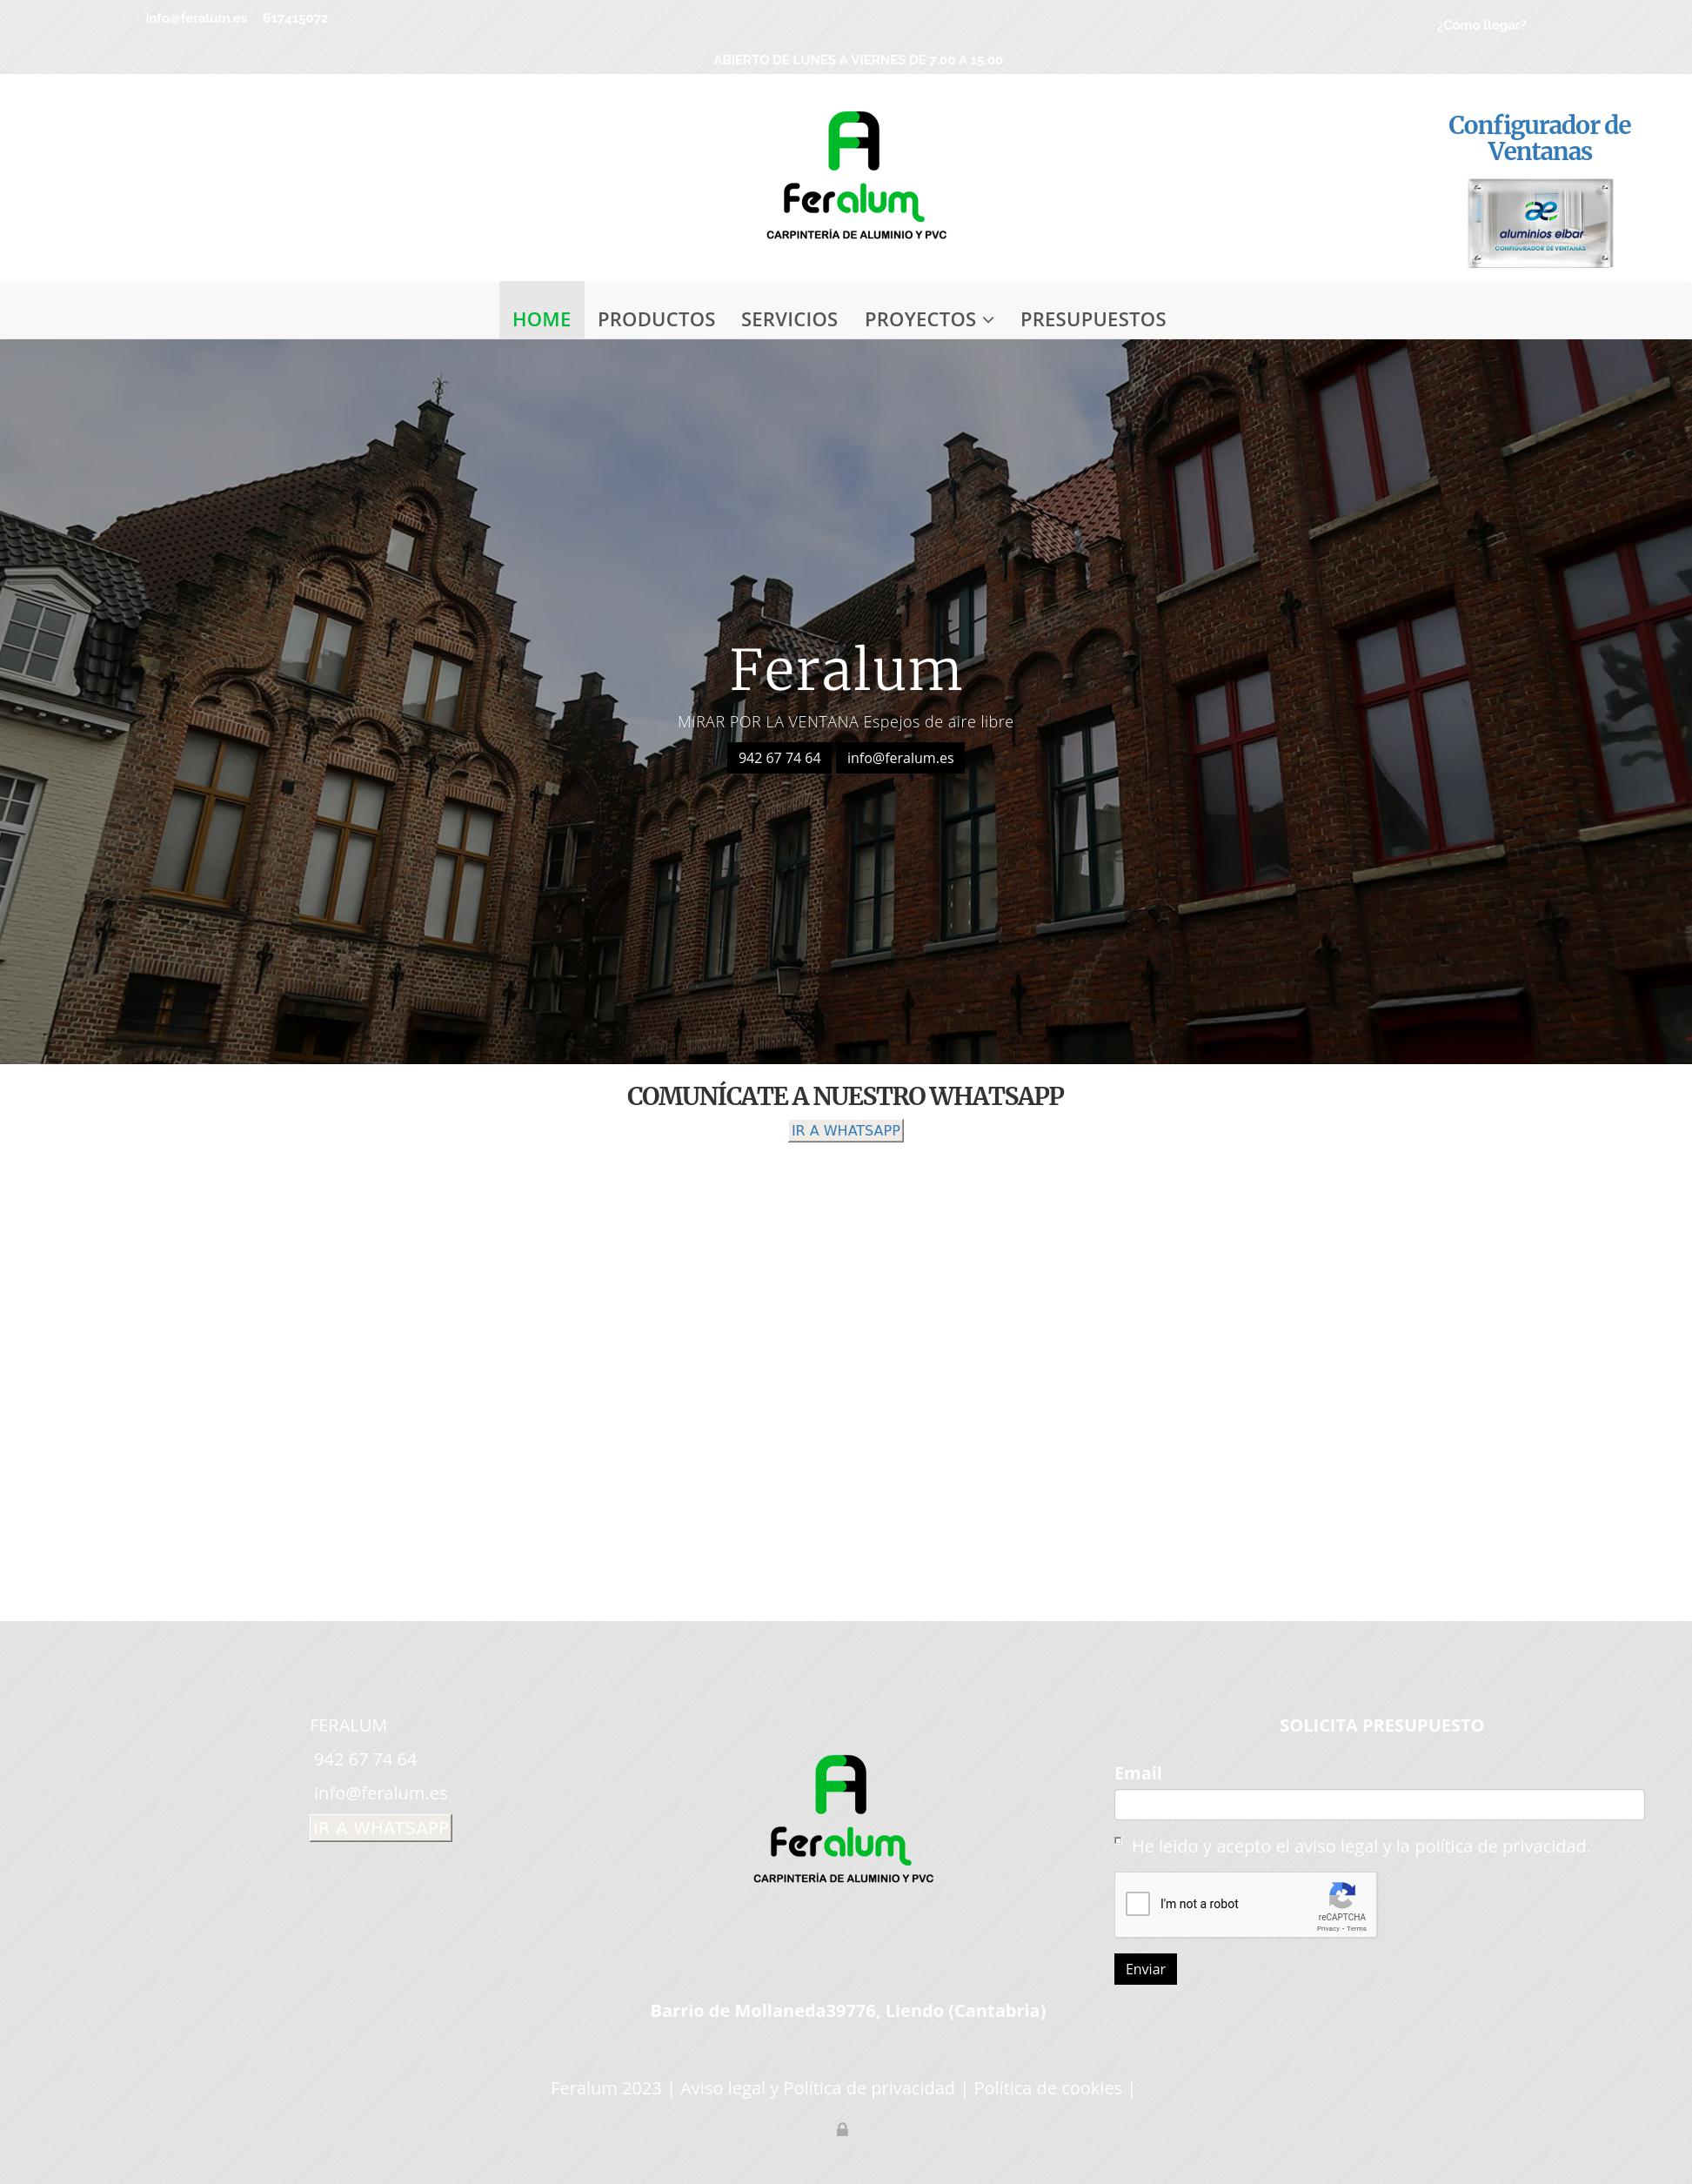Go to the Productos menu item

656,319
